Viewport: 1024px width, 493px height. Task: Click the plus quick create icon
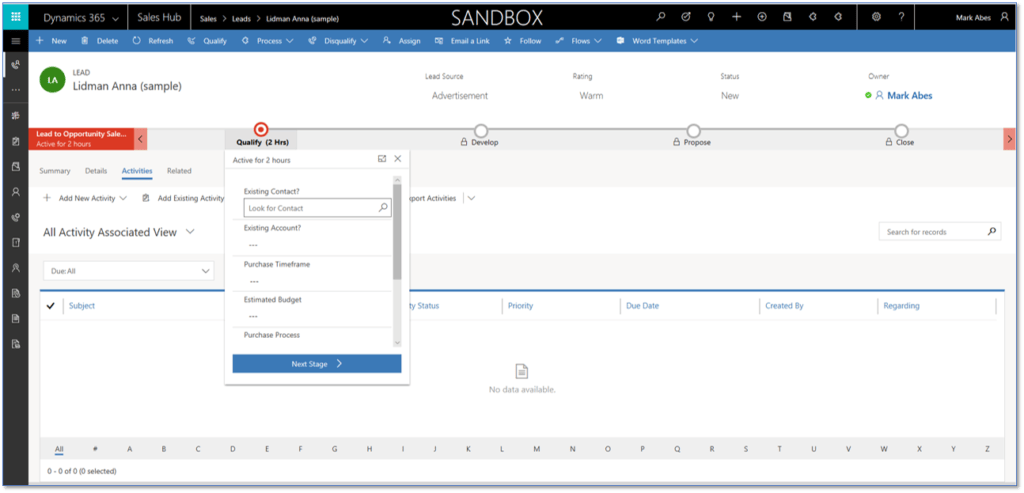737,17
